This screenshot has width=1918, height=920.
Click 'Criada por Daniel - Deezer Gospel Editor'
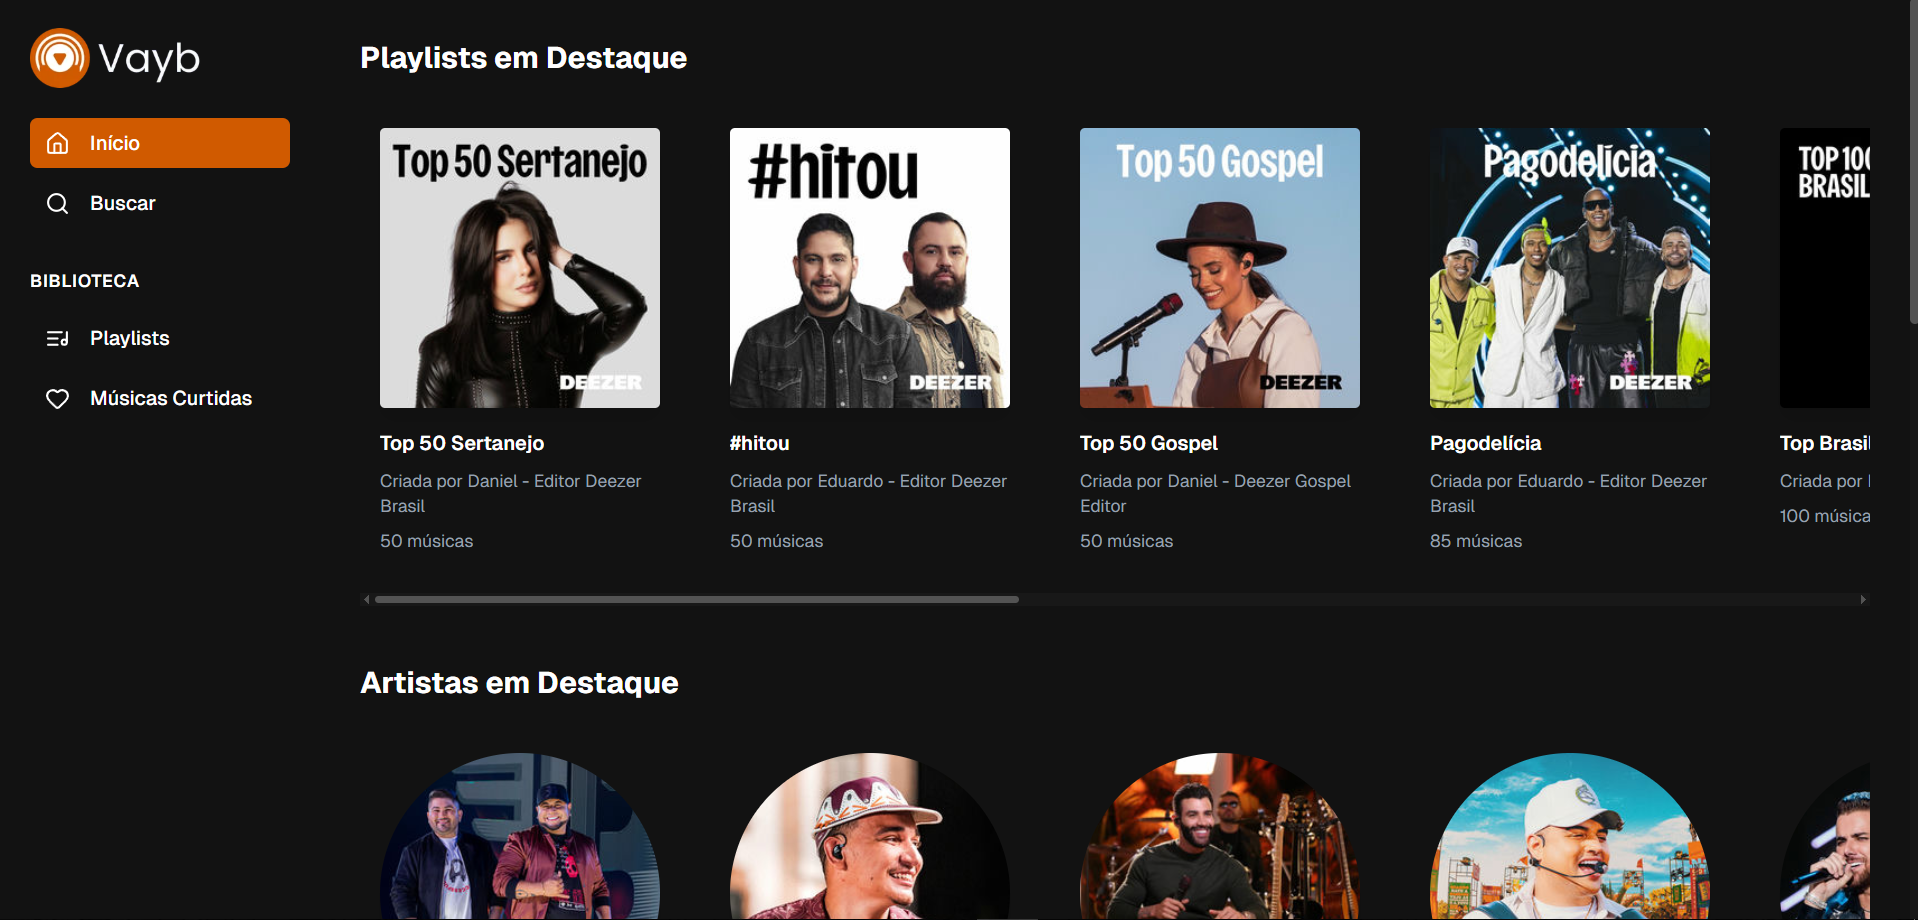[x=1215, y=493]
